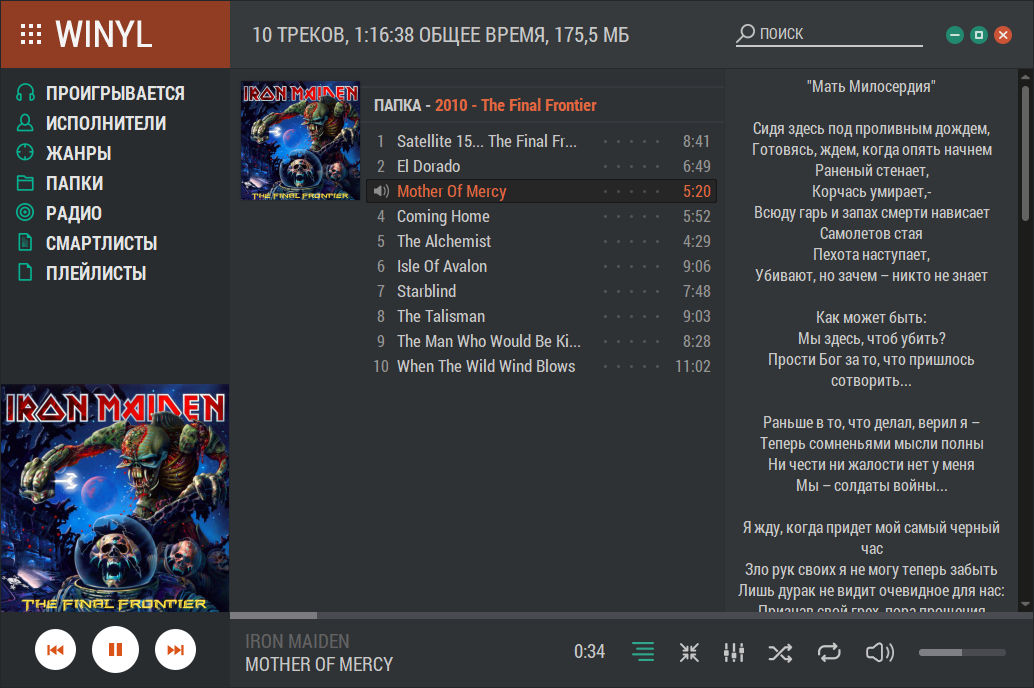Click the lyrics scrollbar down arrow
This screenshot has height=688, width=1034.
pyautogui.click(x=1025, y=604)
